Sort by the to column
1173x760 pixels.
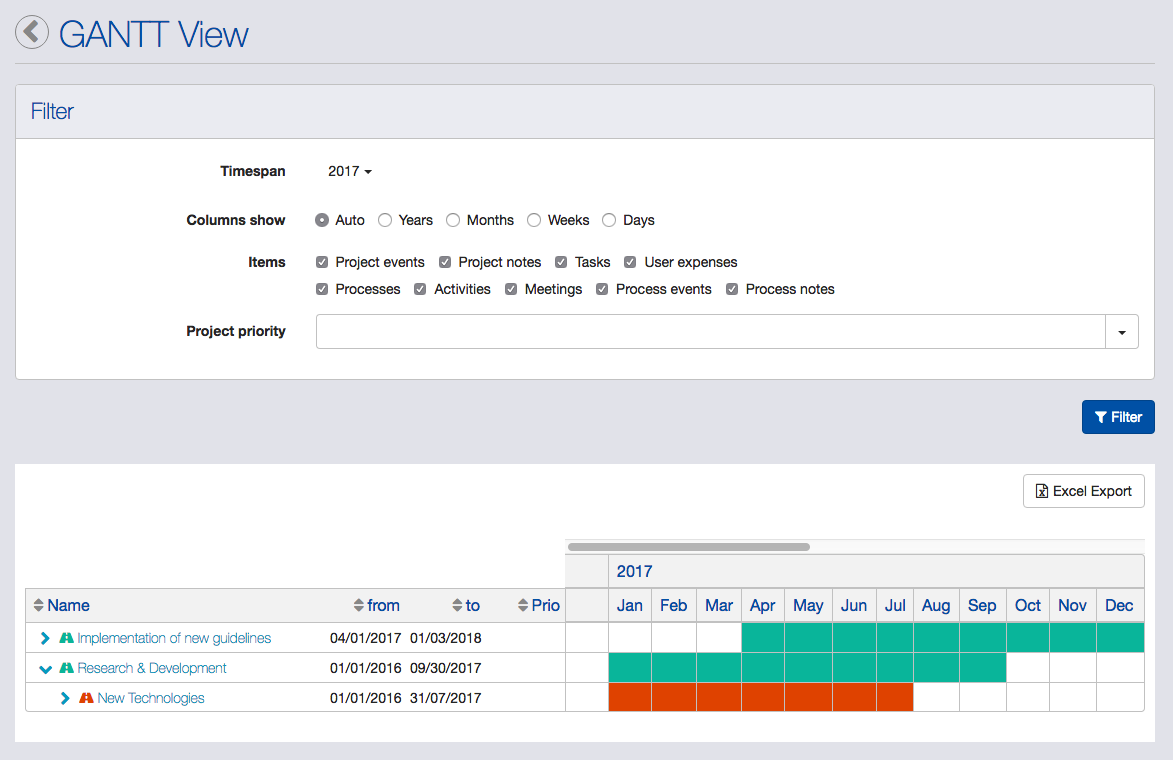coord(466,605)
